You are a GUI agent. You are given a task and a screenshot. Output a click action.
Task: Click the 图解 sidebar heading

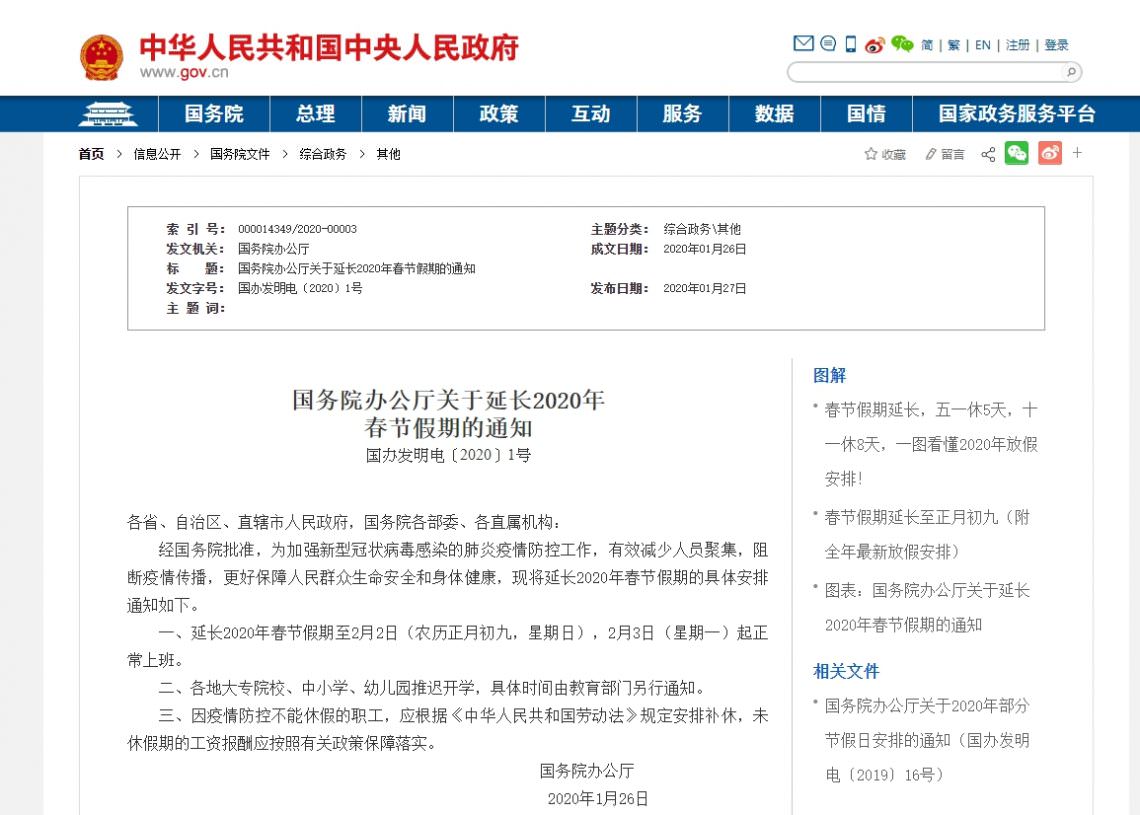[x=830, y=375]
